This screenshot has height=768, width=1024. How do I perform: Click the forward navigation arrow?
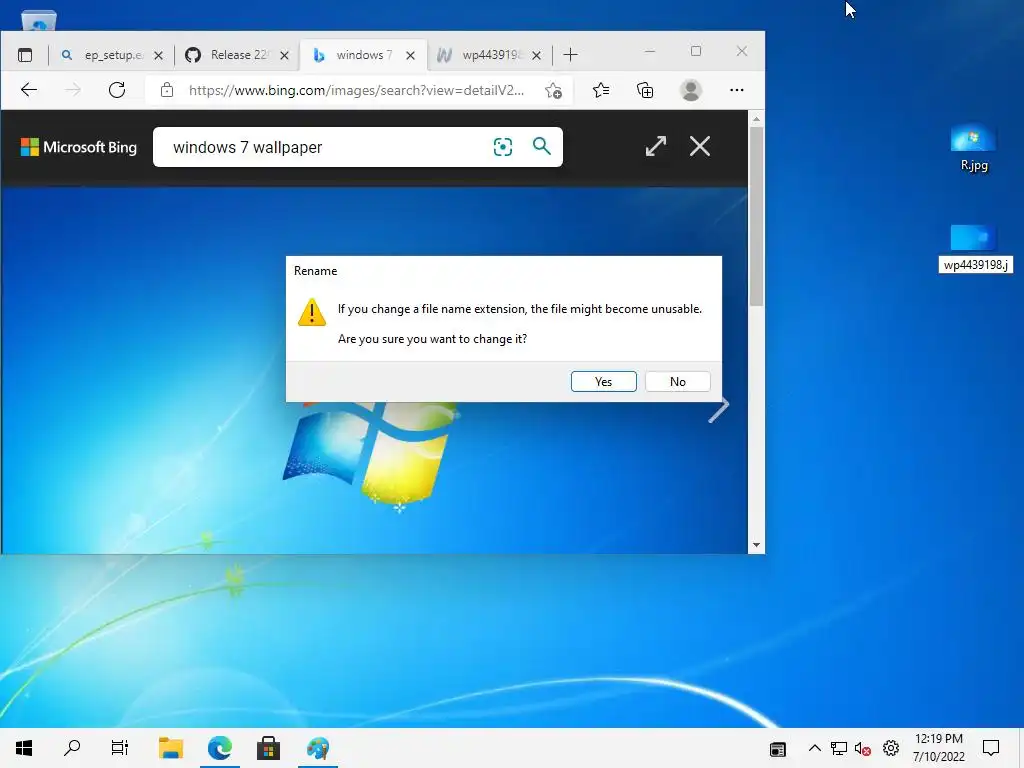(72, 90)
